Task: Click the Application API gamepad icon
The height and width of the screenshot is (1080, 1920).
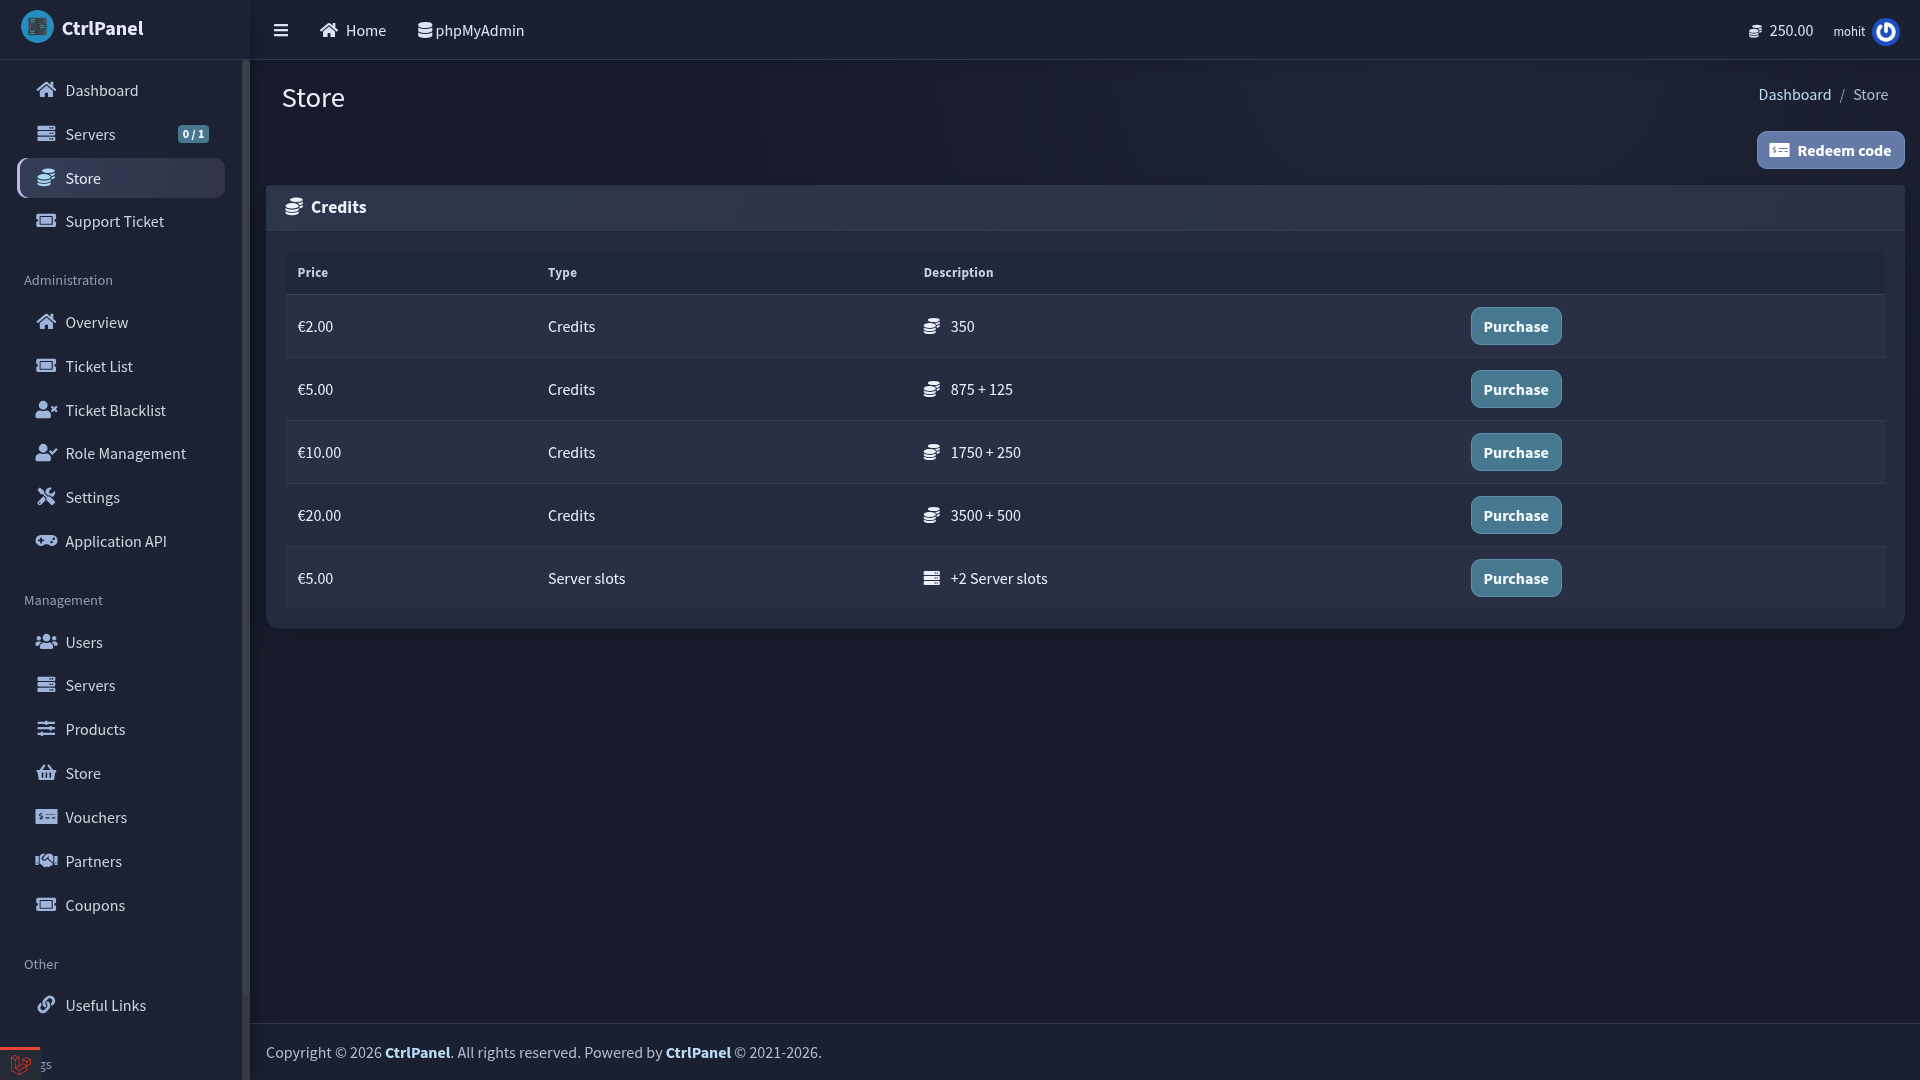Action: point(46,541)
